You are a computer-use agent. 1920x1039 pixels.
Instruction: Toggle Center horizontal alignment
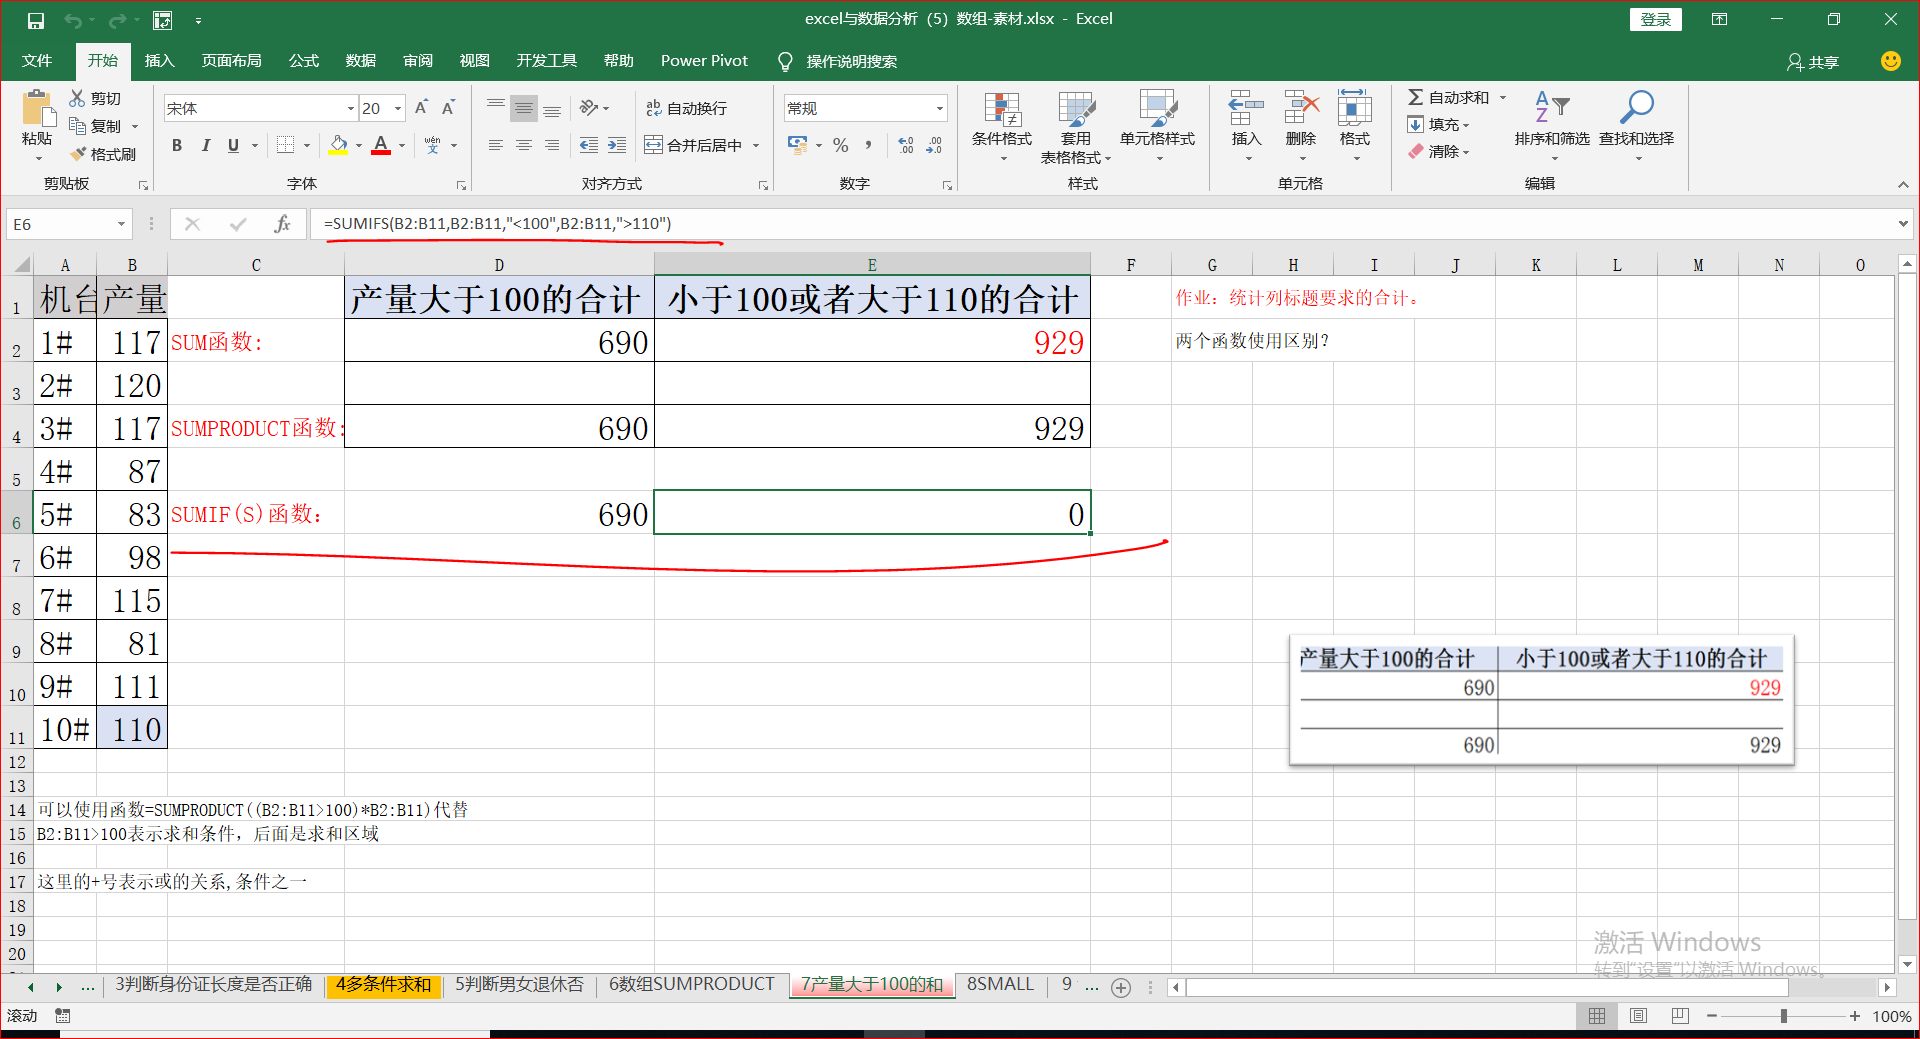524,145
